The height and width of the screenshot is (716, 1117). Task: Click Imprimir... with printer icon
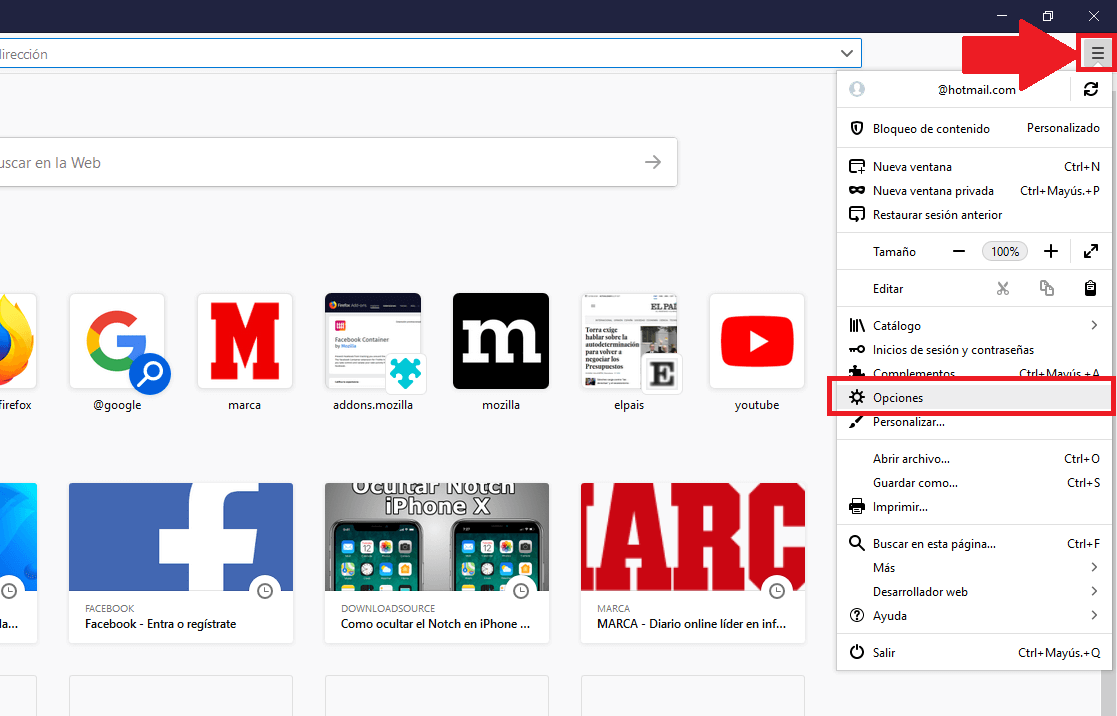[974, 507]
